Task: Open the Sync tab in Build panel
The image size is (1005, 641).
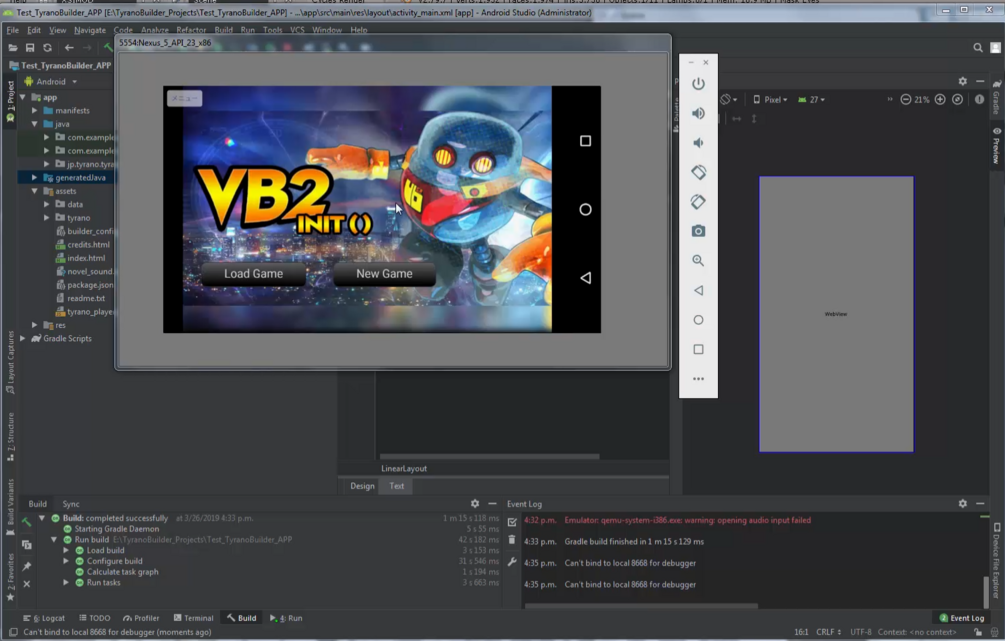Action: (x=71, y=504)
